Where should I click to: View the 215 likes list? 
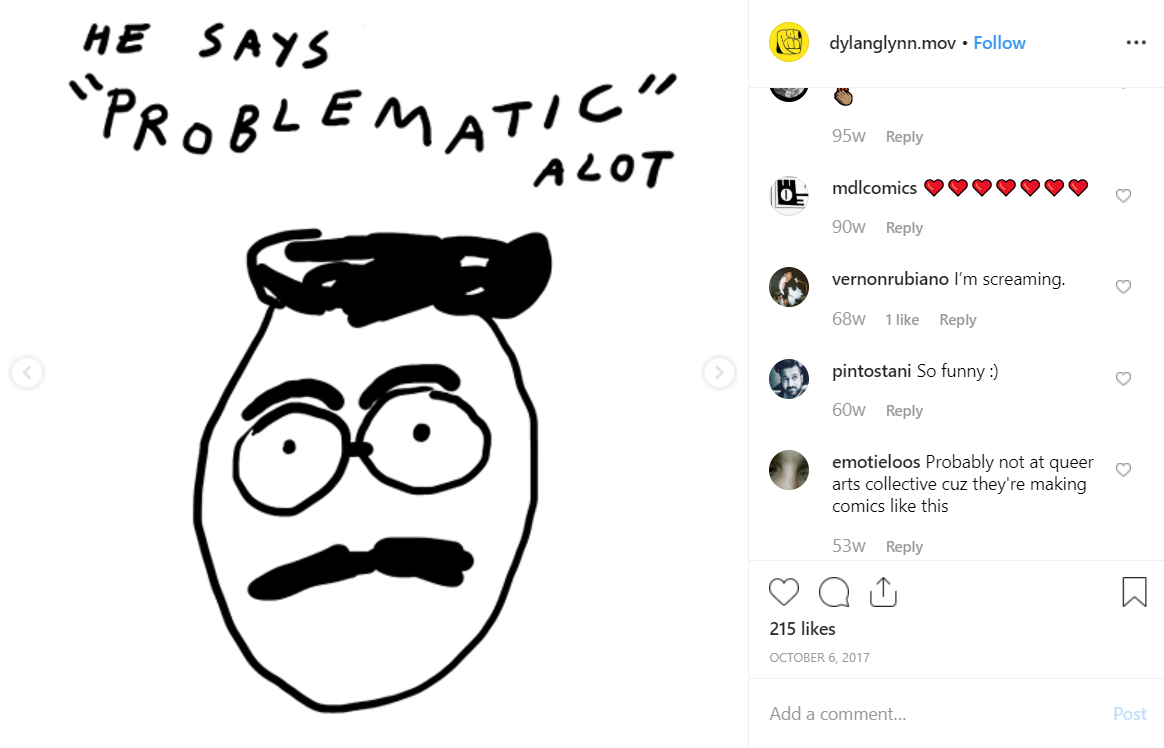802,629
